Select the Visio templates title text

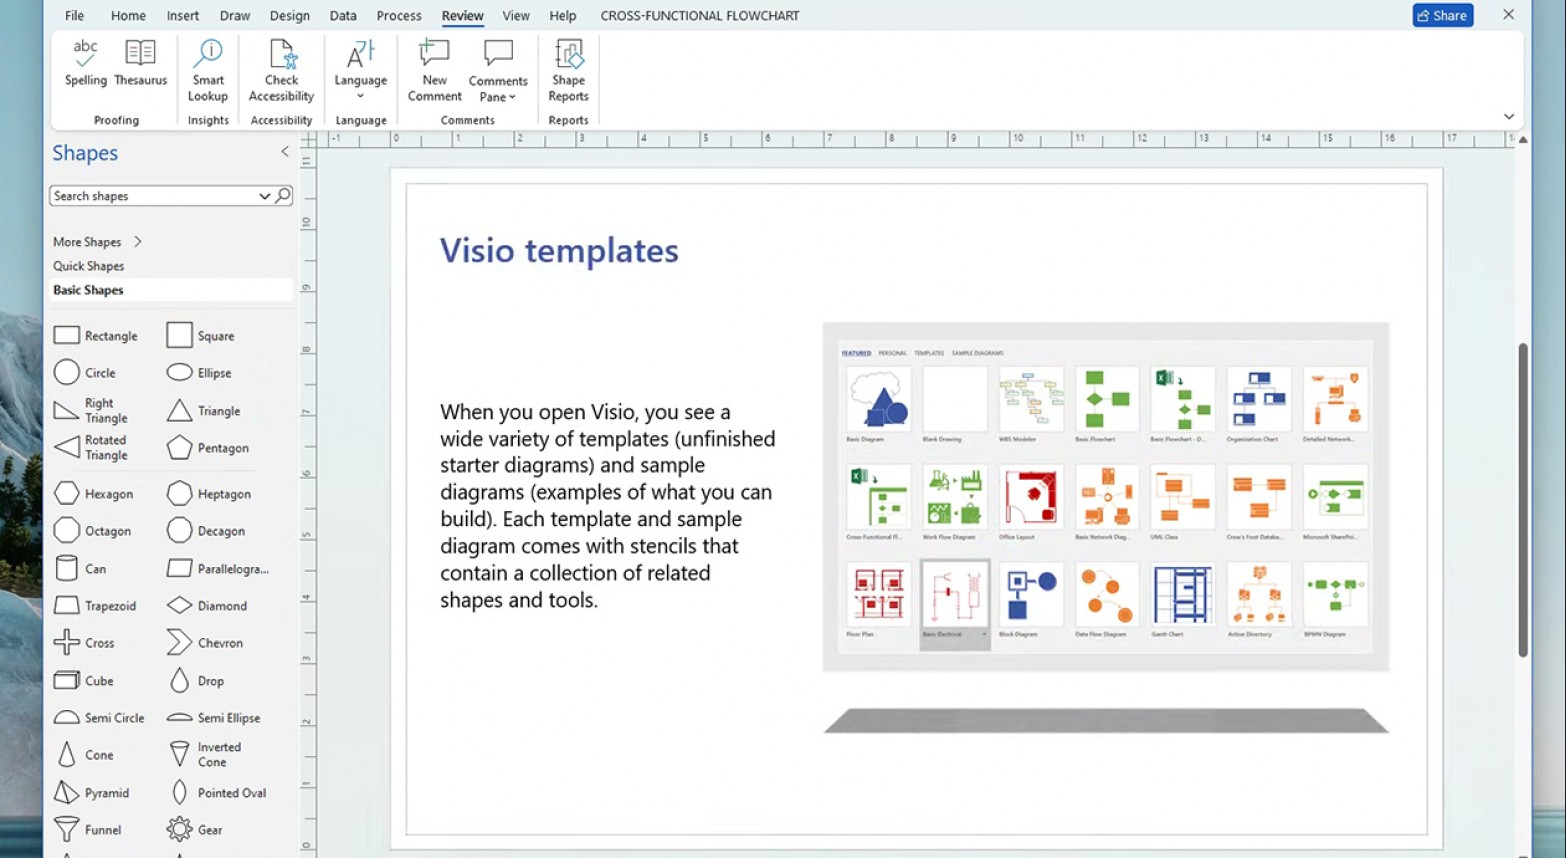(x=559, y=250)
